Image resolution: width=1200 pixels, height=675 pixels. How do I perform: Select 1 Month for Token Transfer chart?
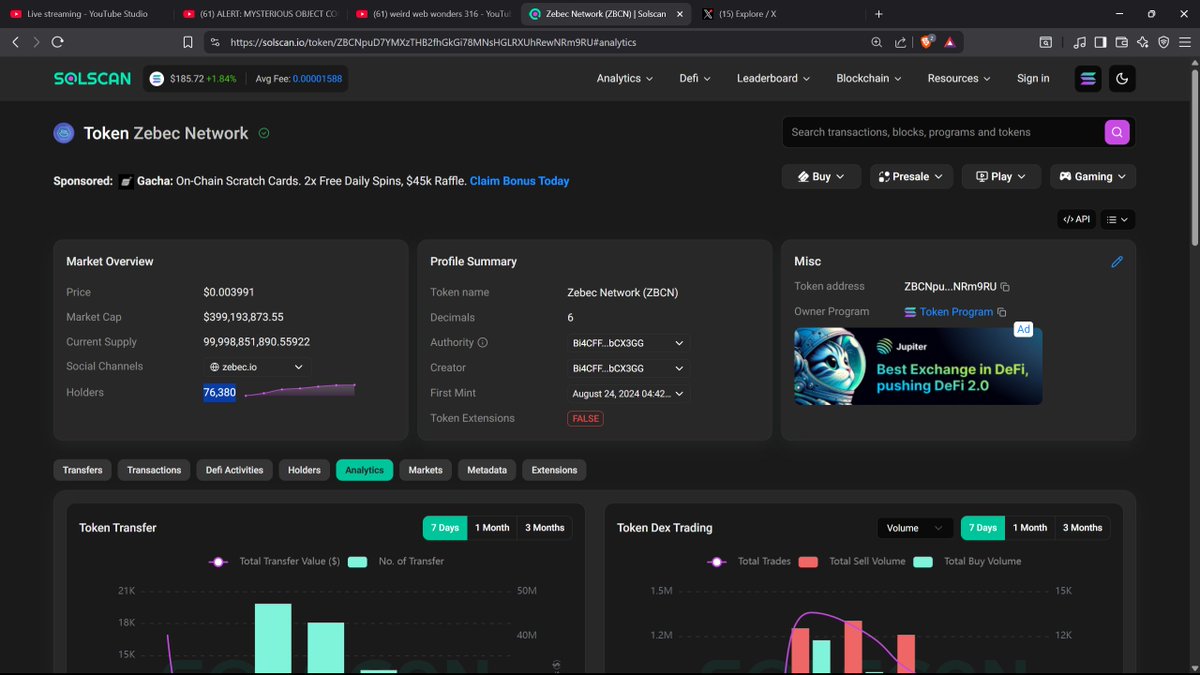(x=492, y=527)
